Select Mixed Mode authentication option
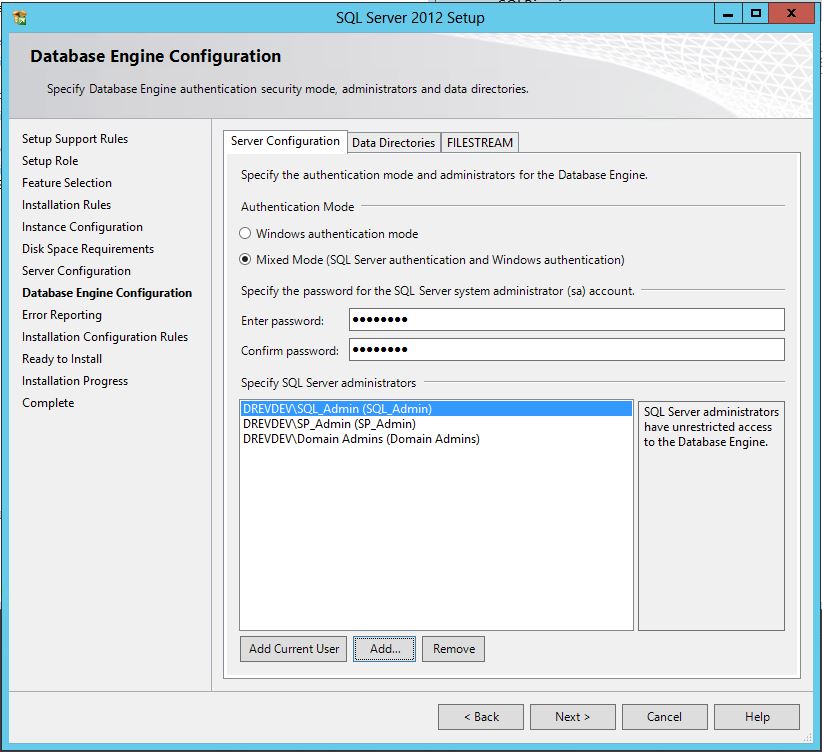Viewport: 822px width, 752px height. click(431, 260)
